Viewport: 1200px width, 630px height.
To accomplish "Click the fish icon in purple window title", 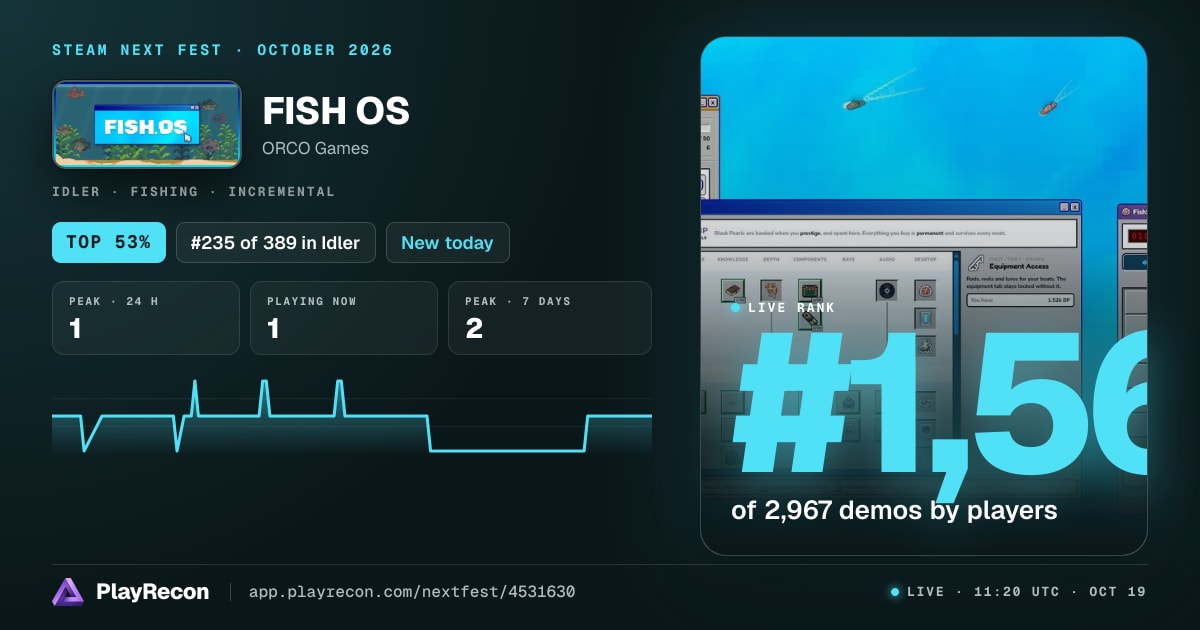I will pyautogui.click(x=1126, y=211).
